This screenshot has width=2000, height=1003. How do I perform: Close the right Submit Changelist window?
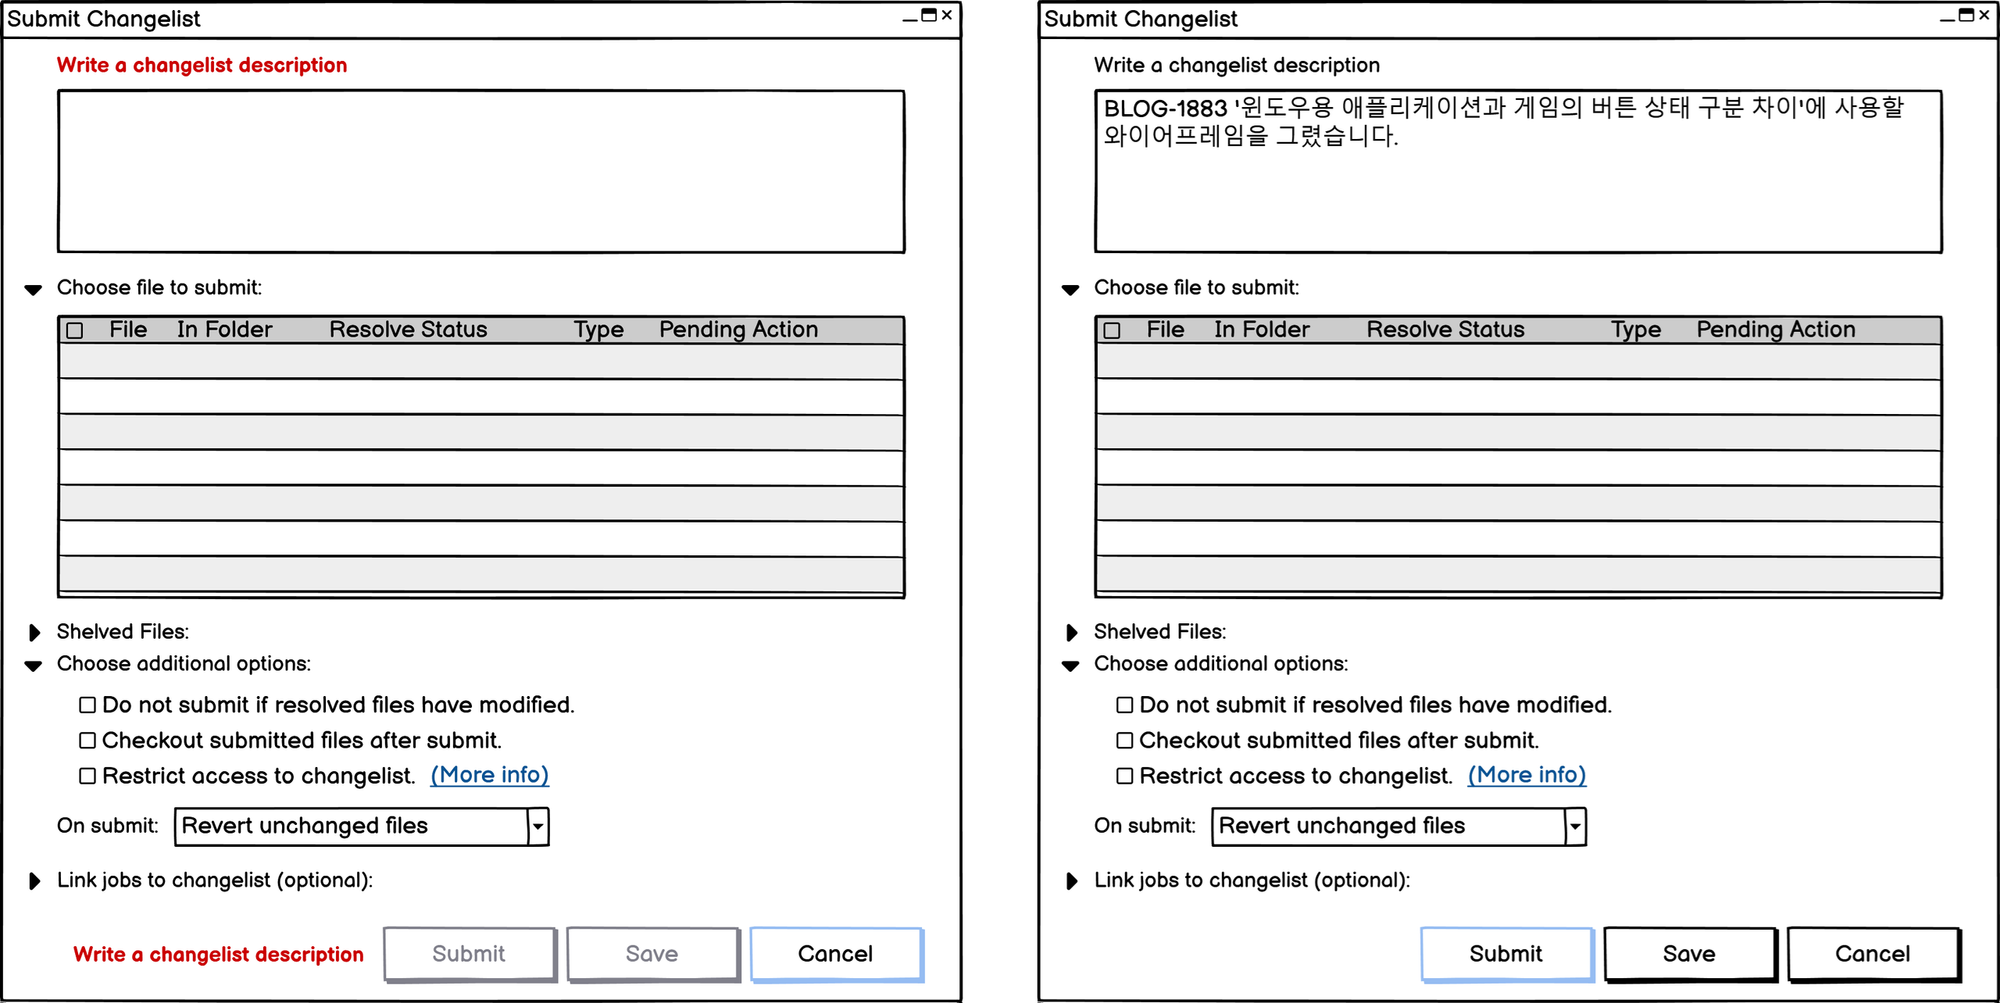coord(1984,15)
